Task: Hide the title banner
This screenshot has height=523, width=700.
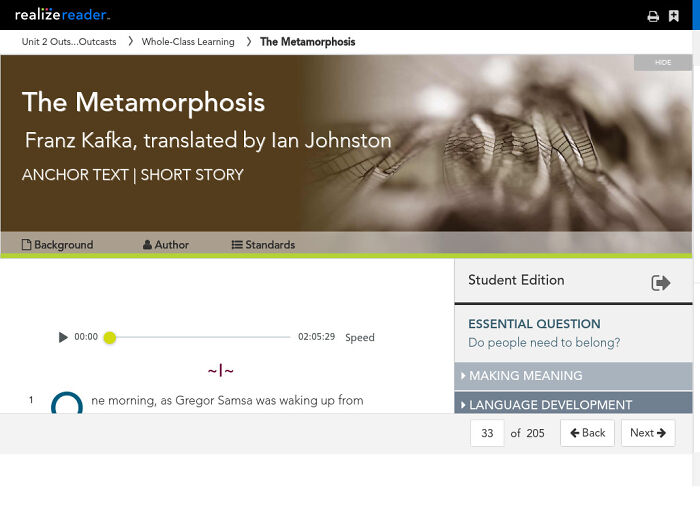Action: point(662,62)
